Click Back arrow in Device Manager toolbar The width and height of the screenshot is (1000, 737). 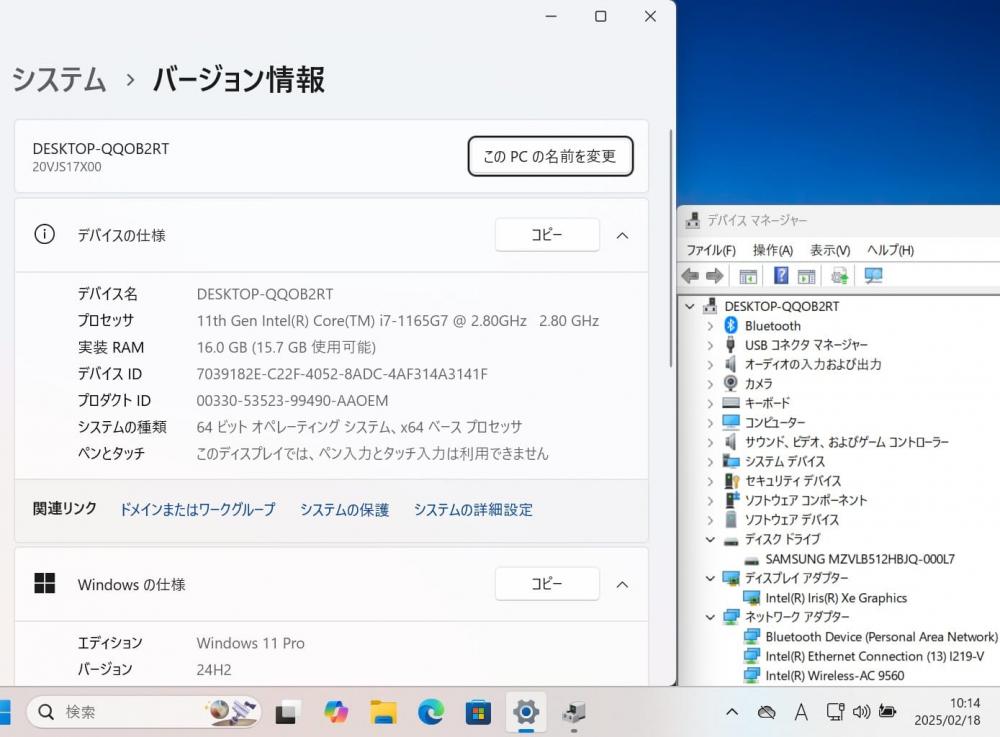(690, 276)
